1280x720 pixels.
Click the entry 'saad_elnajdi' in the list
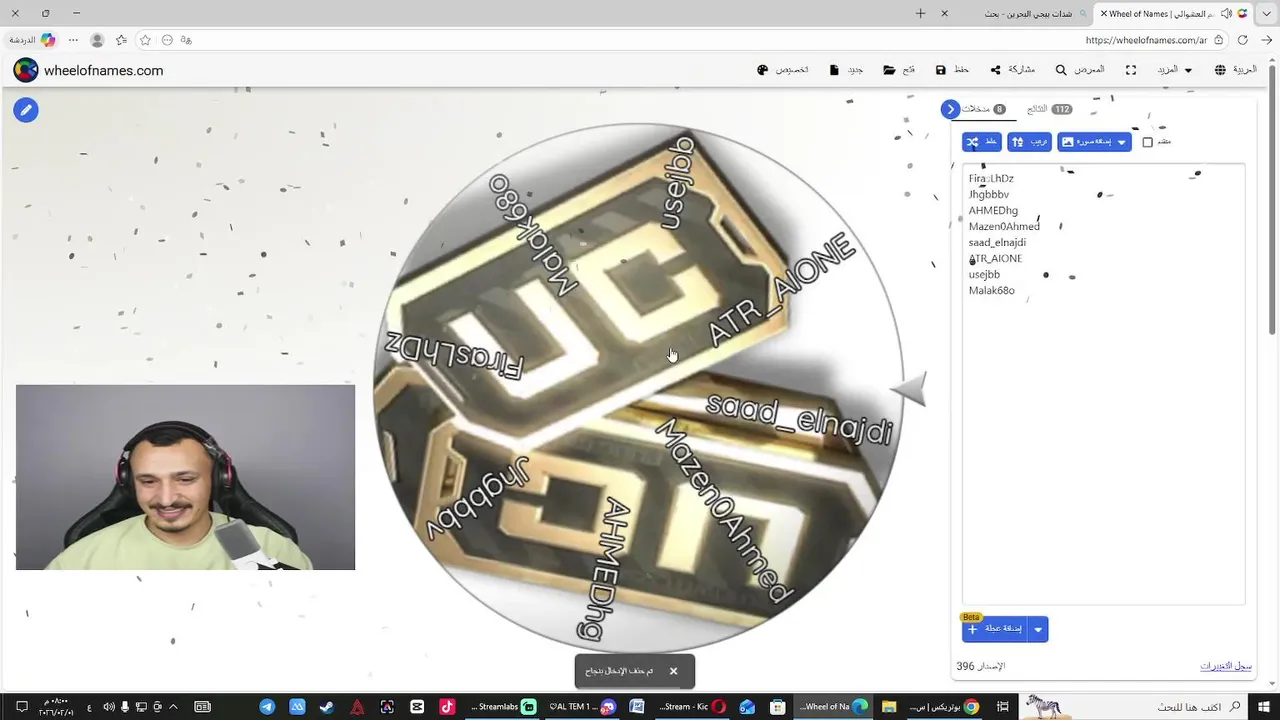pyautogui.click(x=997, y=243)
